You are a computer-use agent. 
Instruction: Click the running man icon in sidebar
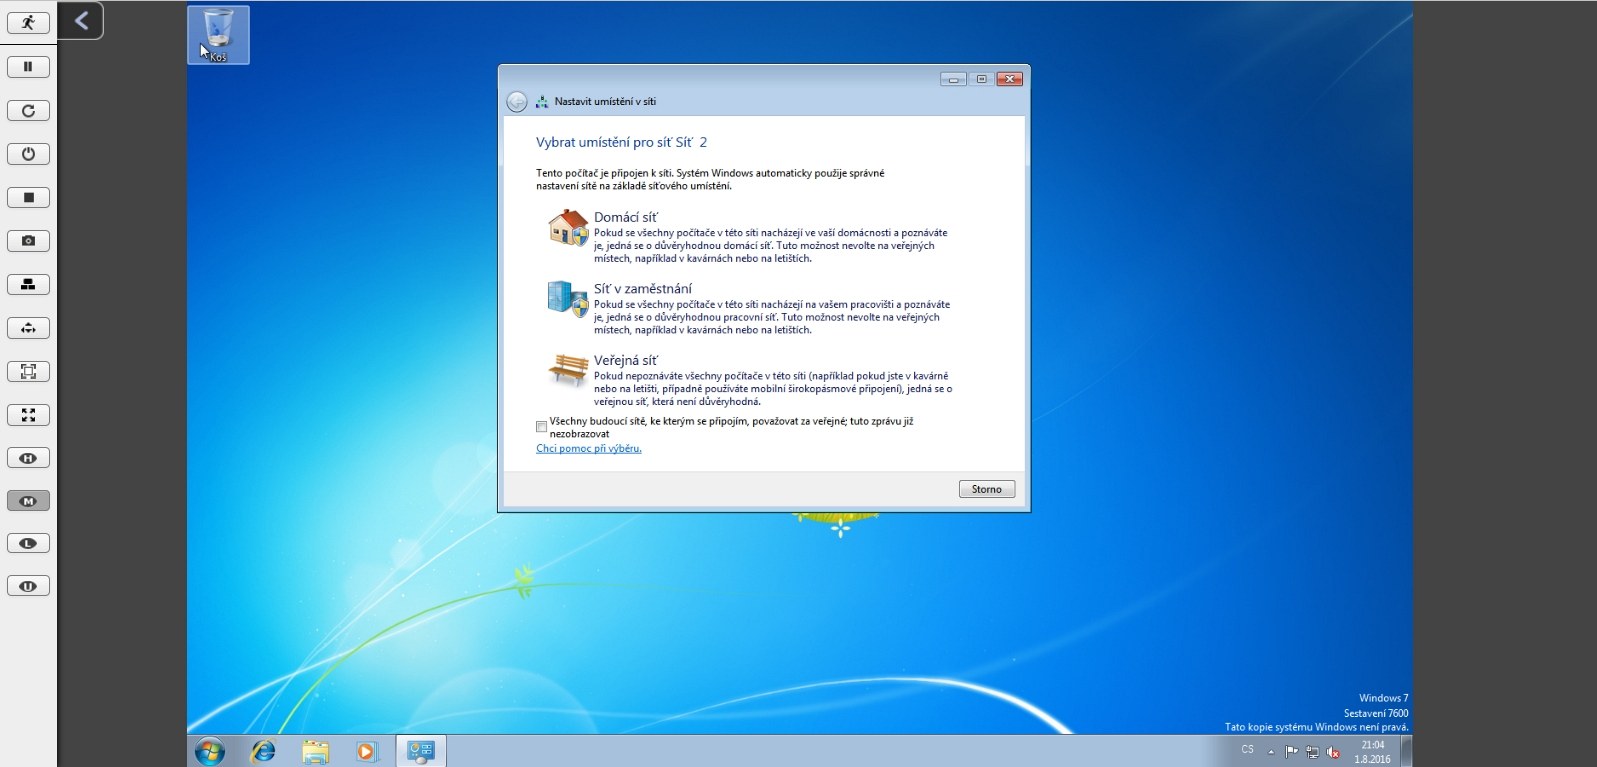click(x=28, y=23)
